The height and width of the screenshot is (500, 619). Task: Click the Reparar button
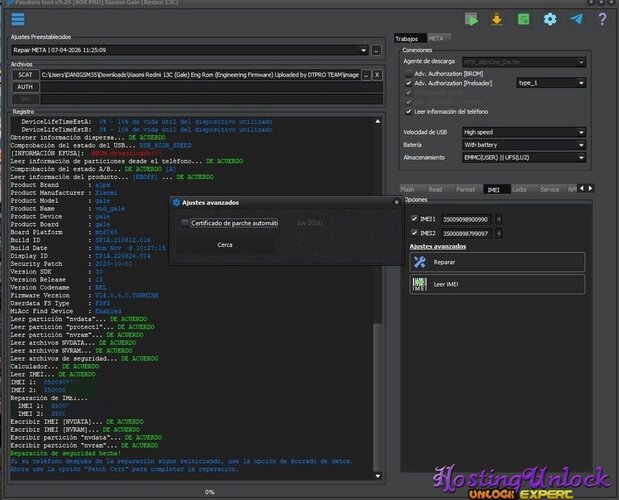(x=497, y=262)
